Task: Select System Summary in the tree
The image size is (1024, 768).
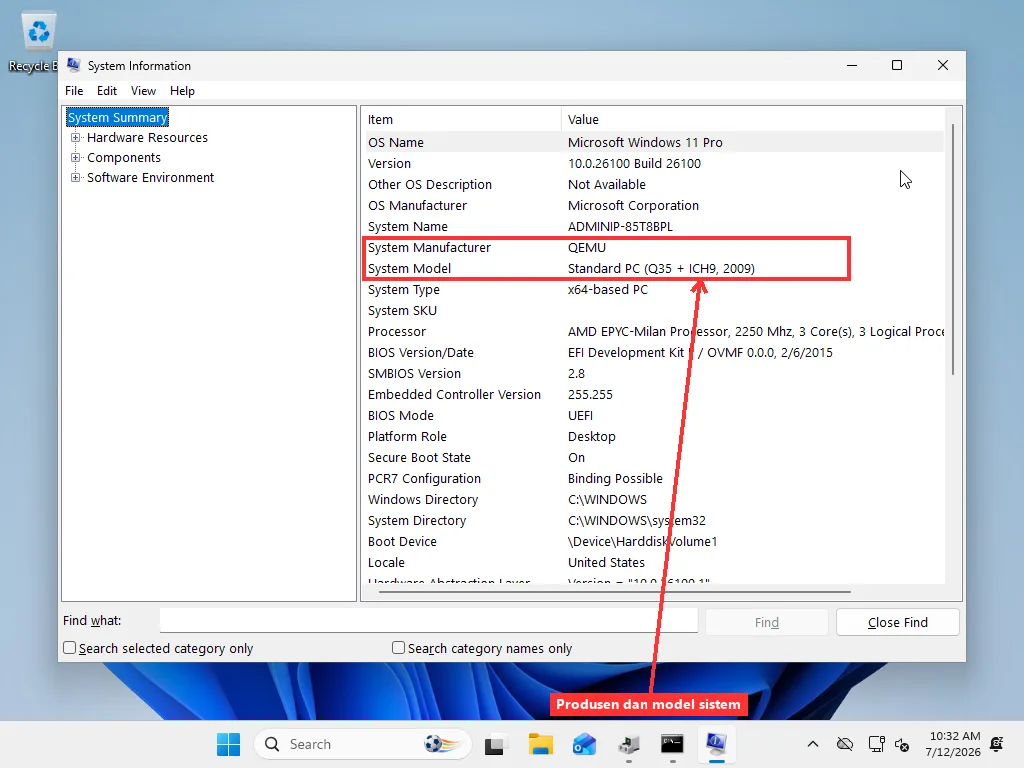Action: click(x=118, y=118)
